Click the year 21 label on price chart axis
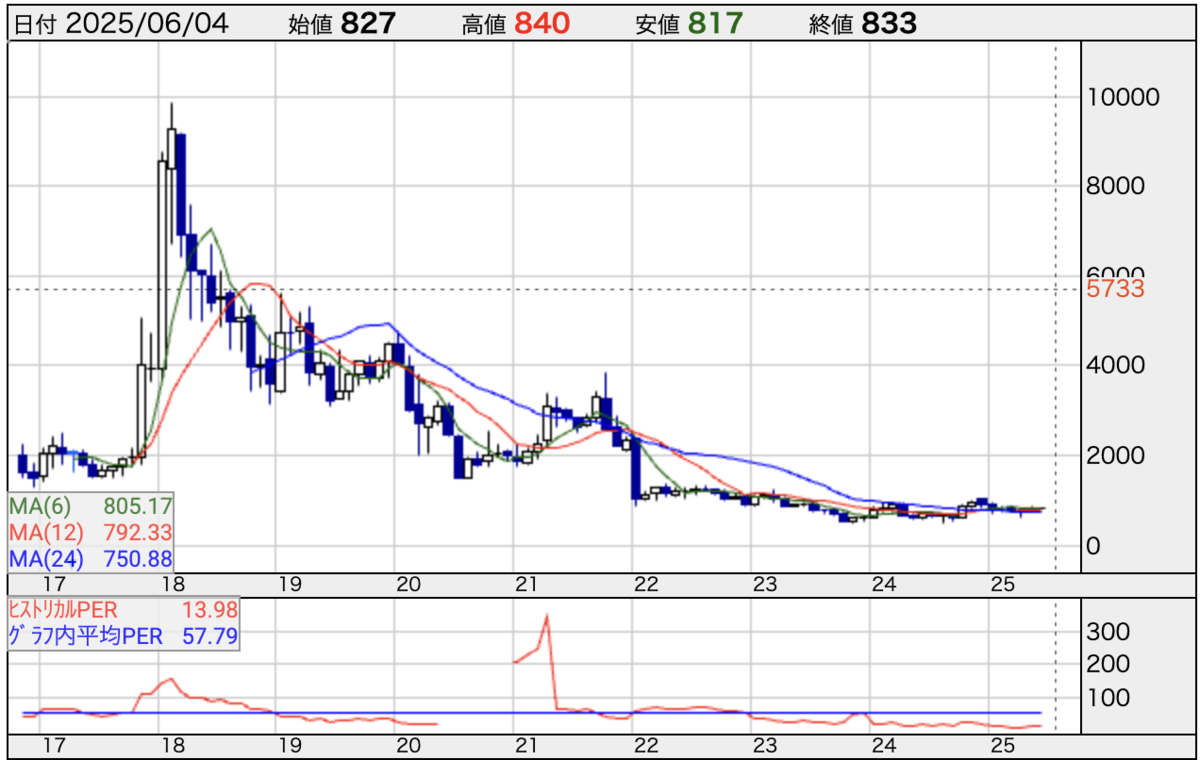 (x=528, y=585)
